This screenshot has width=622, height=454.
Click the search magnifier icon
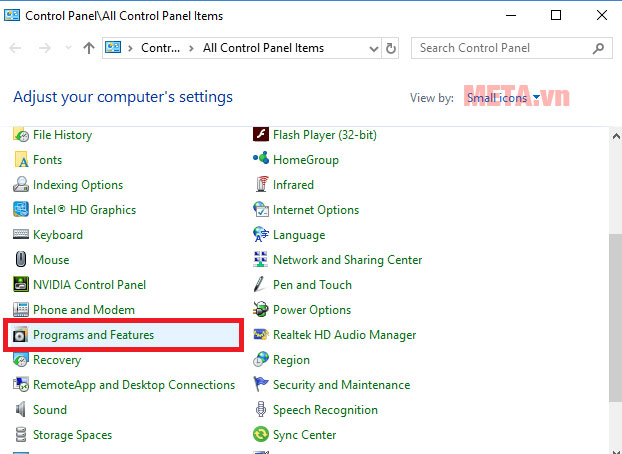click(x=599, y=48)
